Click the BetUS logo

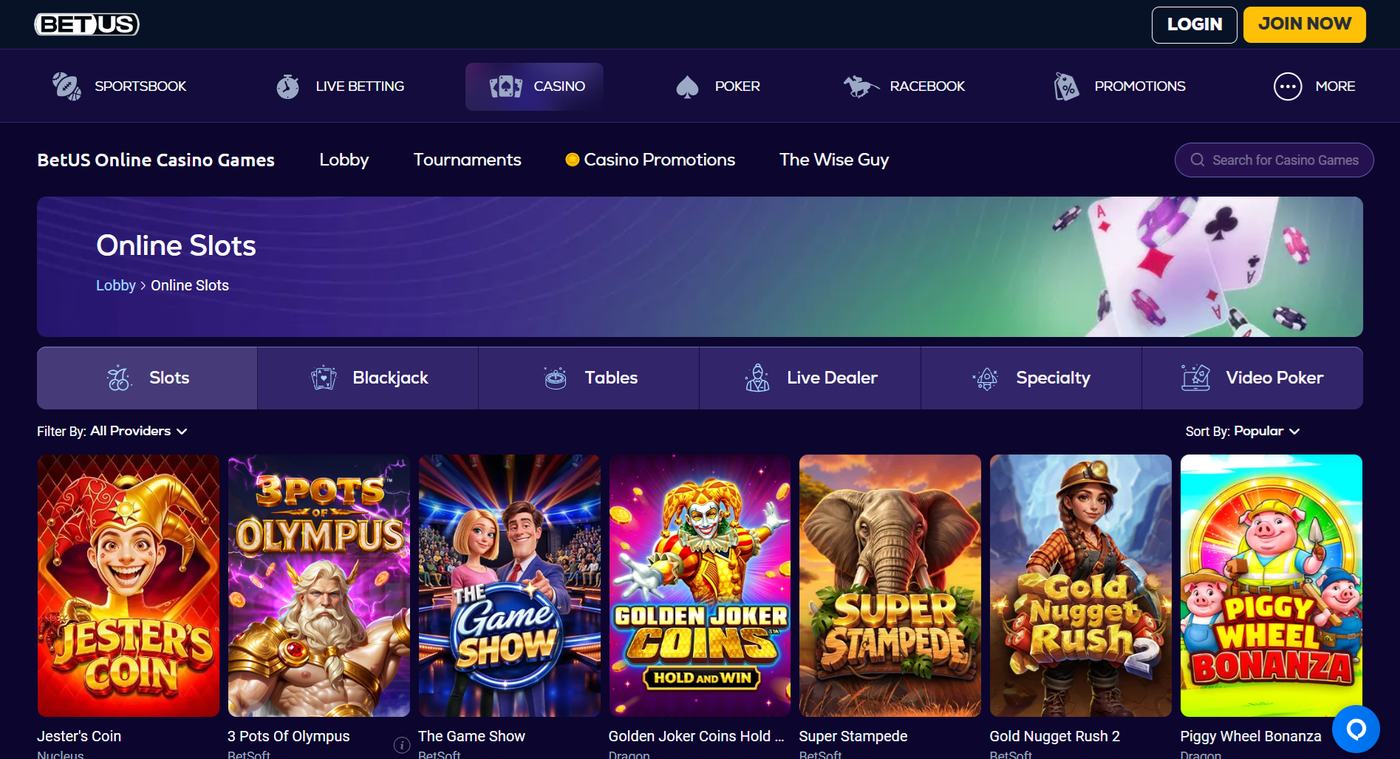[86, 24]
